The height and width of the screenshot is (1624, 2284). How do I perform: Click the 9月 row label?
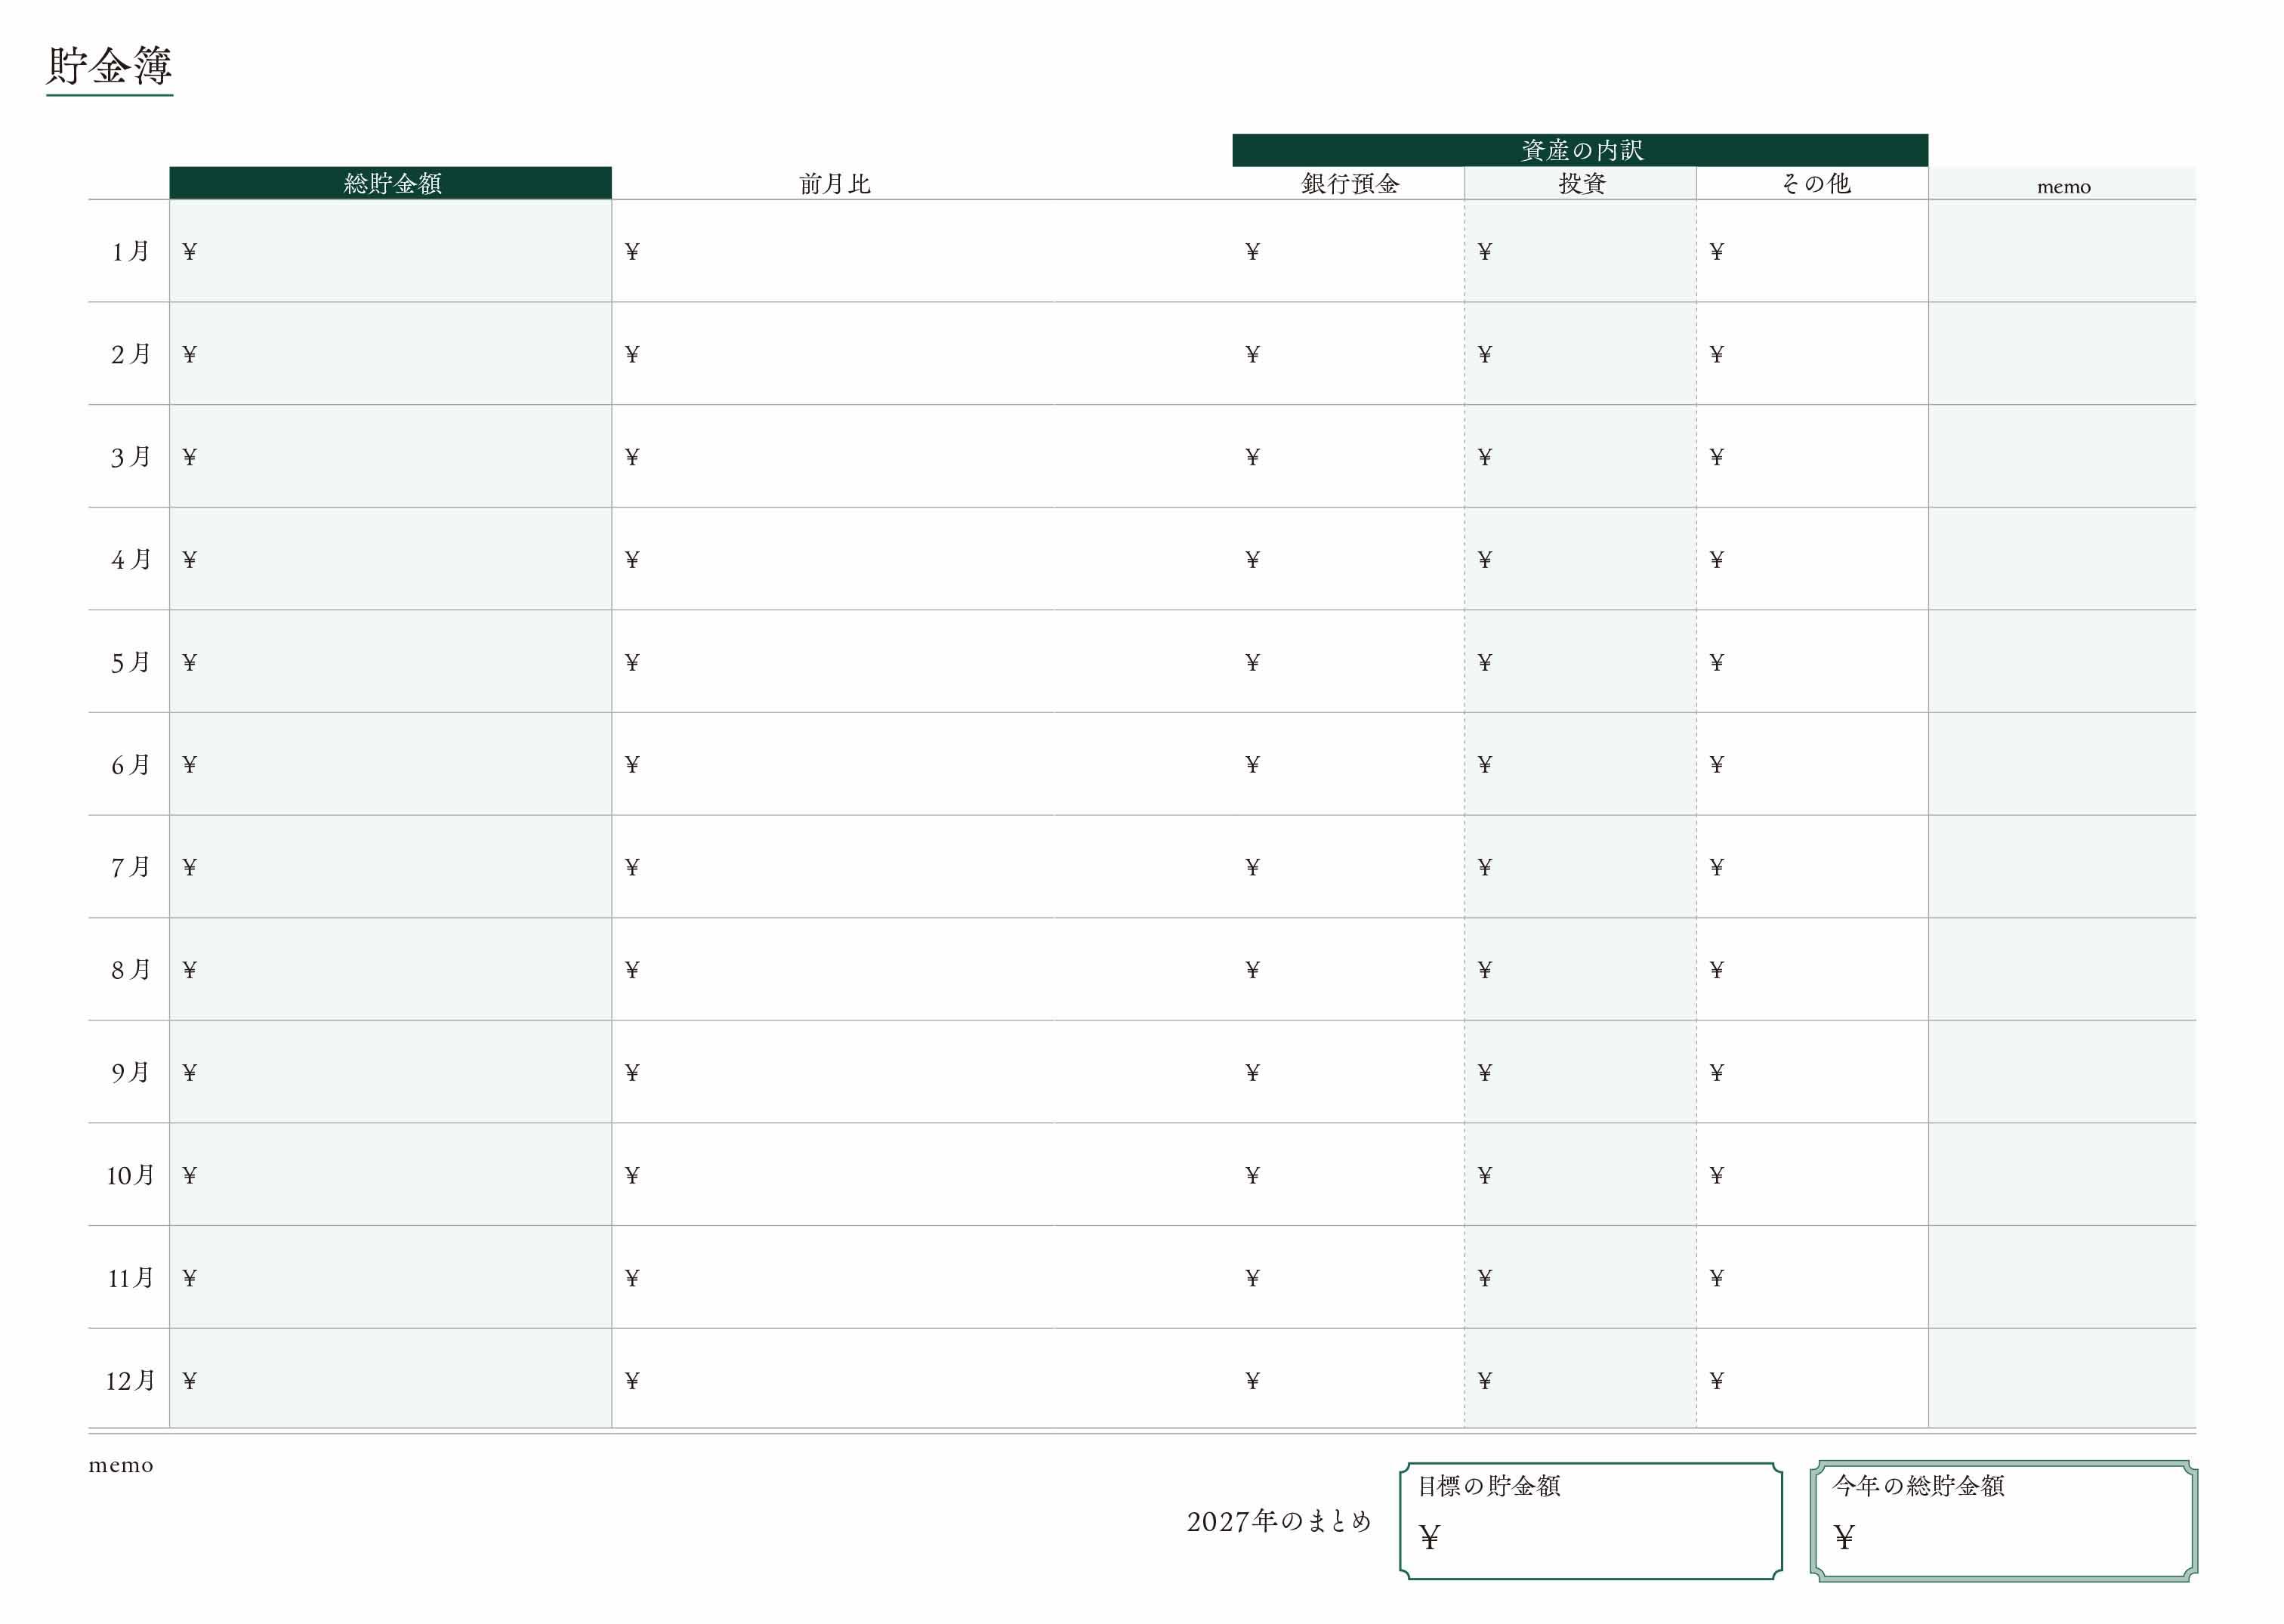pyautogui.click(x=130, y=1073)
